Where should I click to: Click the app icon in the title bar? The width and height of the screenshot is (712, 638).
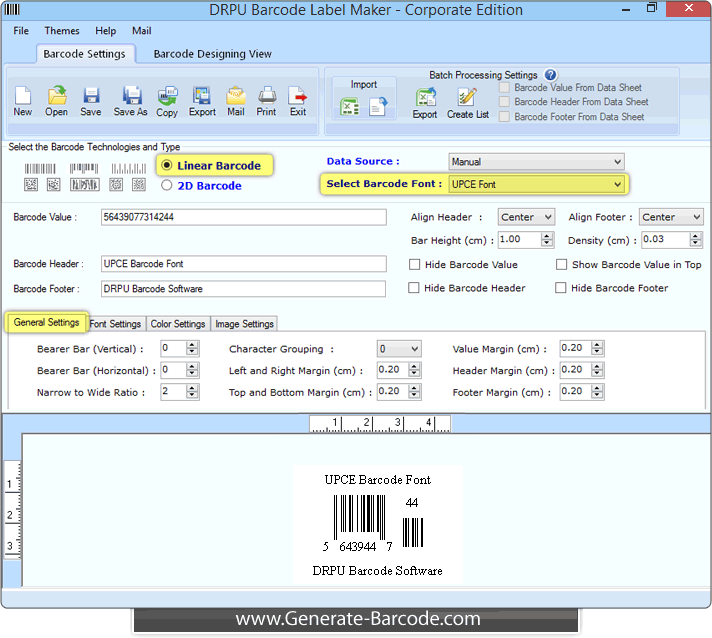(x=12, y=9)
